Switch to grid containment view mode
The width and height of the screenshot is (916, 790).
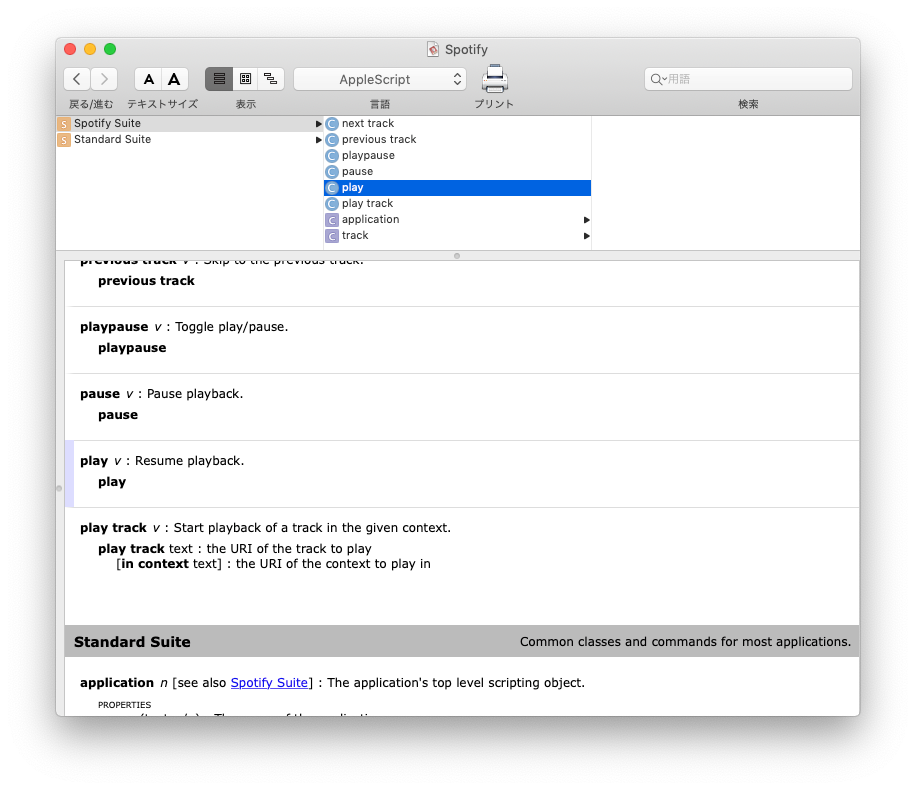coord(245,79)
